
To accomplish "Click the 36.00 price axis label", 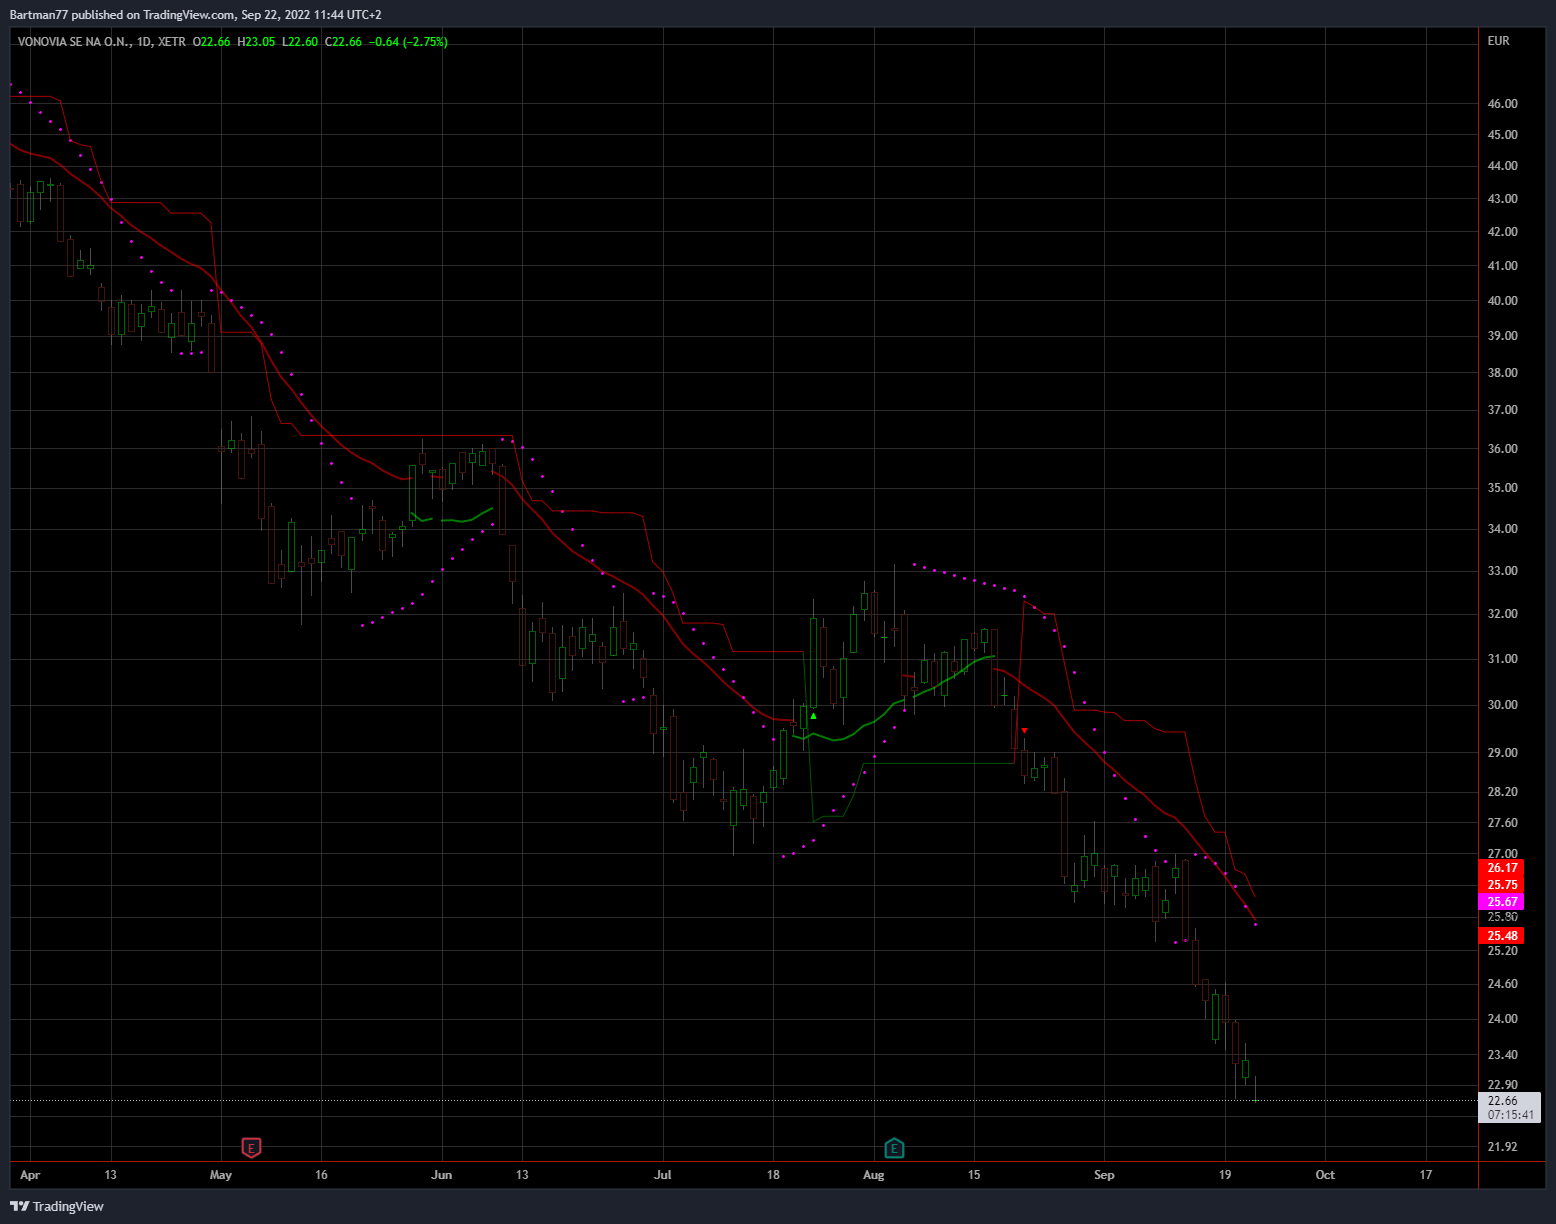I will click(x=1503, y=449).
